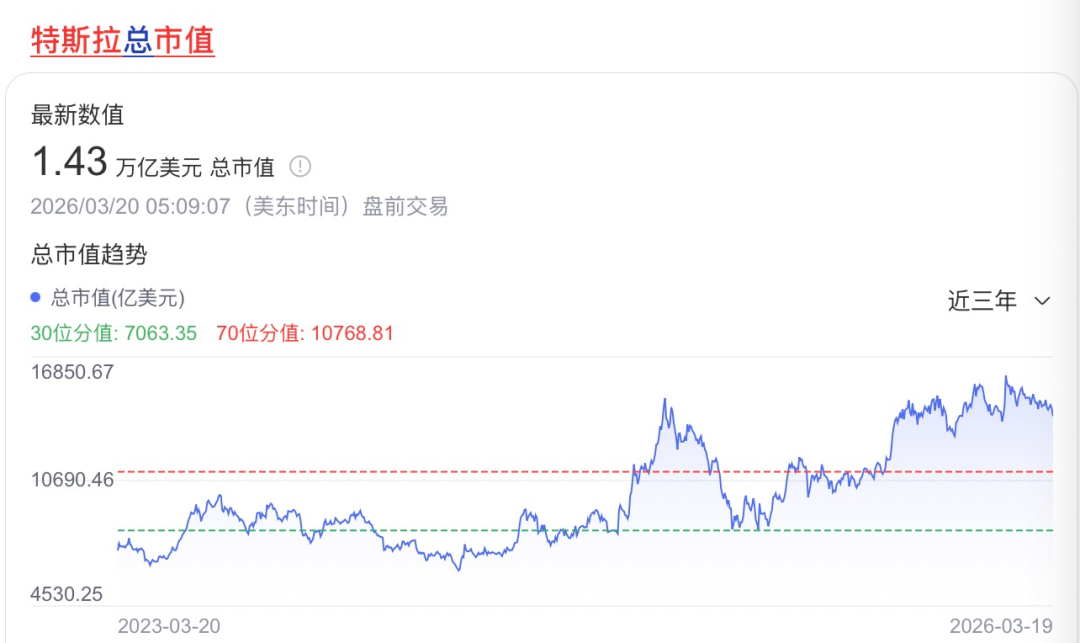
Task: Open the 特斯拉 link in the title
Action: coord(76,41)
